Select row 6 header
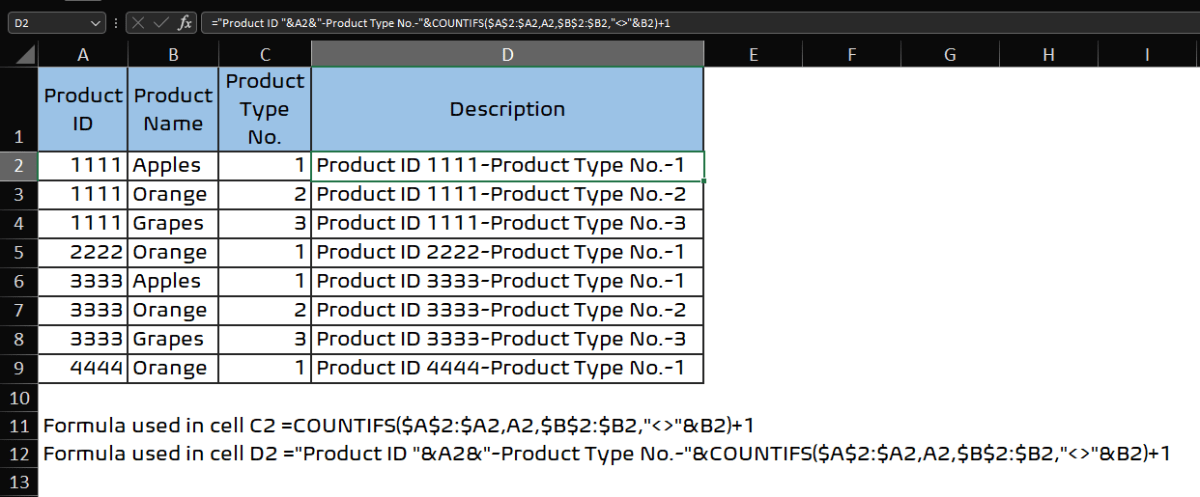The width and height of the screenshot is (1200, 497). click(x=19, y=282)
